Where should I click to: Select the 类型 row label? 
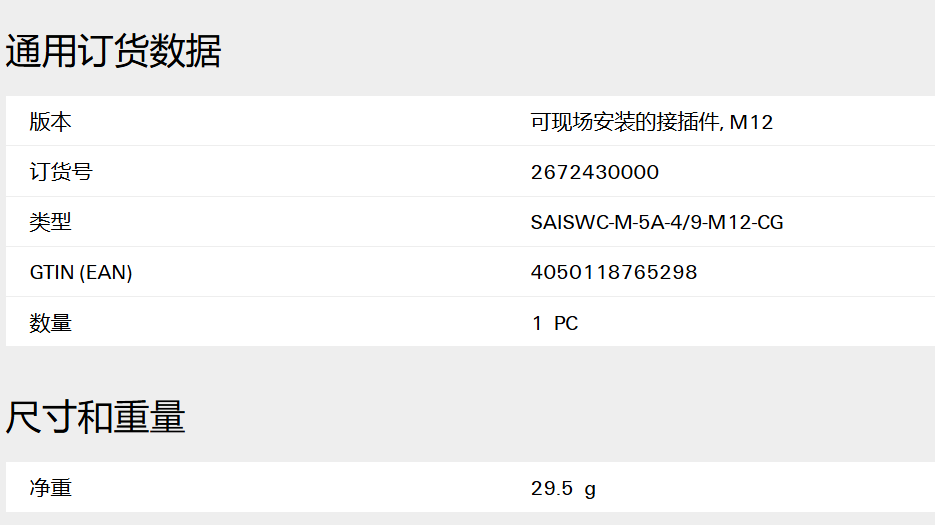click(51, 222)
